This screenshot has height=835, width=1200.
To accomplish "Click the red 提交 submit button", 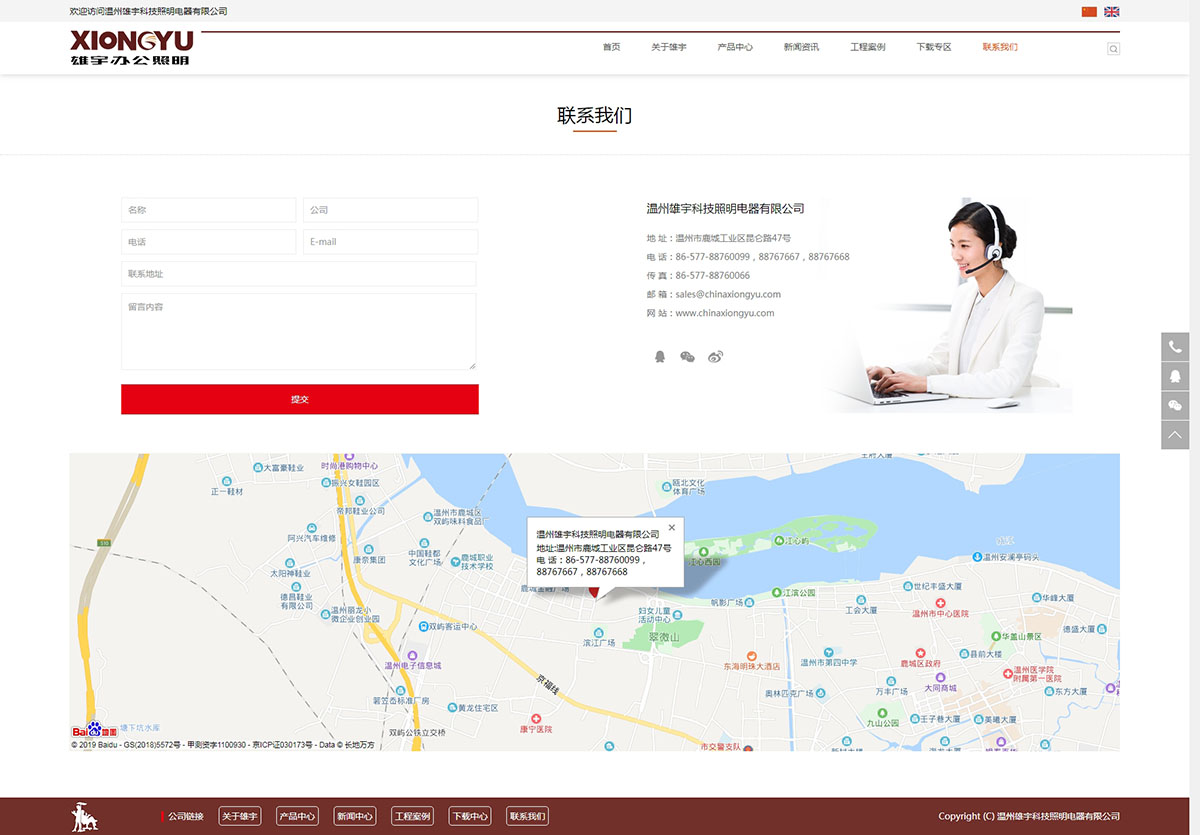I will coord(300,399).
